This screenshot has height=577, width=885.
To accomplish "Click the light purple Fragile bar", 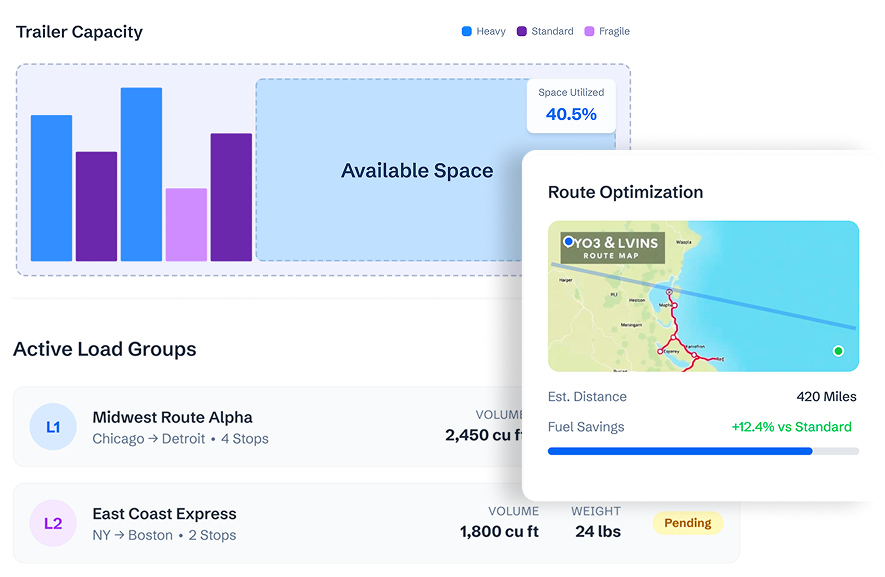I will coord(186,224).
